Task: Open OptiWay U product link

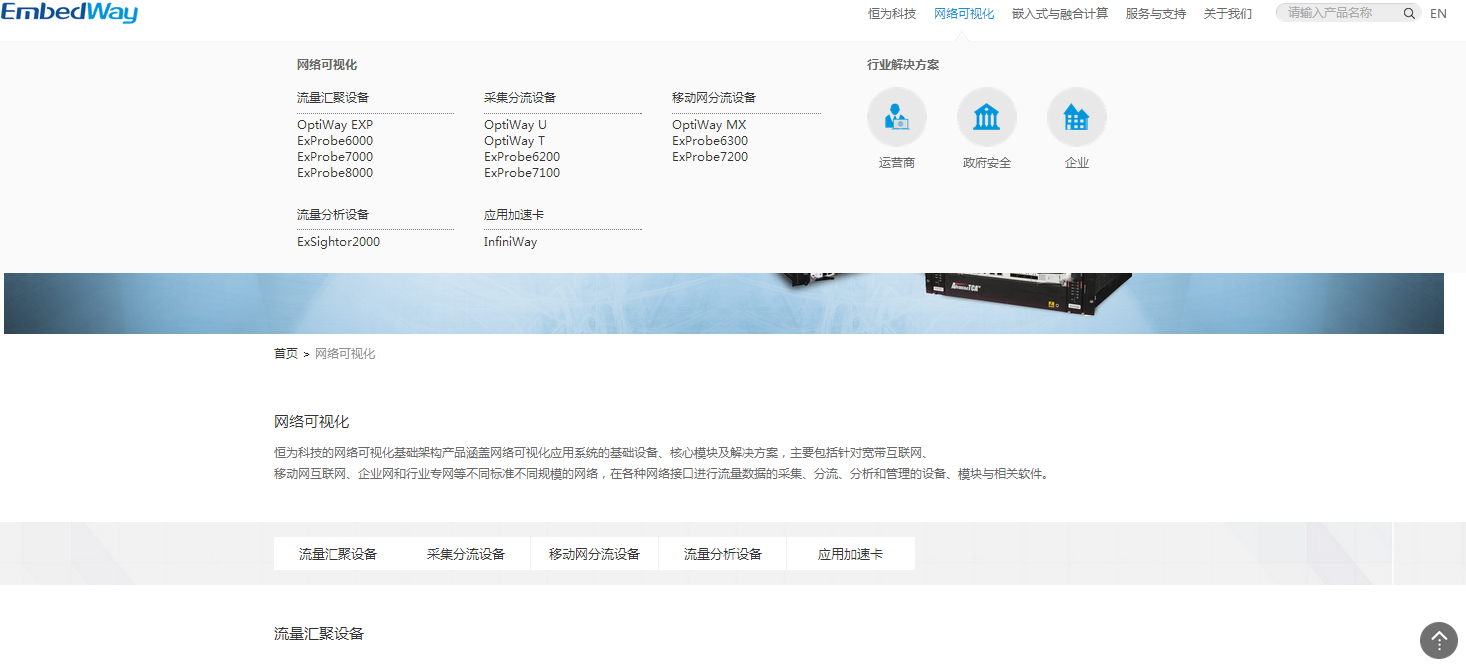Action: pos(515,125)
